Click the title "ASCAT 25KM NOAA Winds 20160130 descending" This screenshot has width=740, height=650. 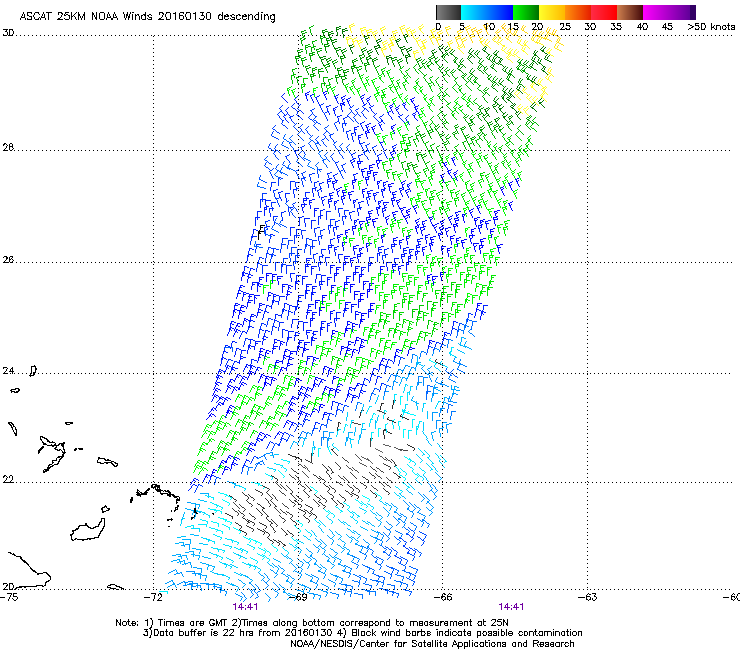pos(147,17)
